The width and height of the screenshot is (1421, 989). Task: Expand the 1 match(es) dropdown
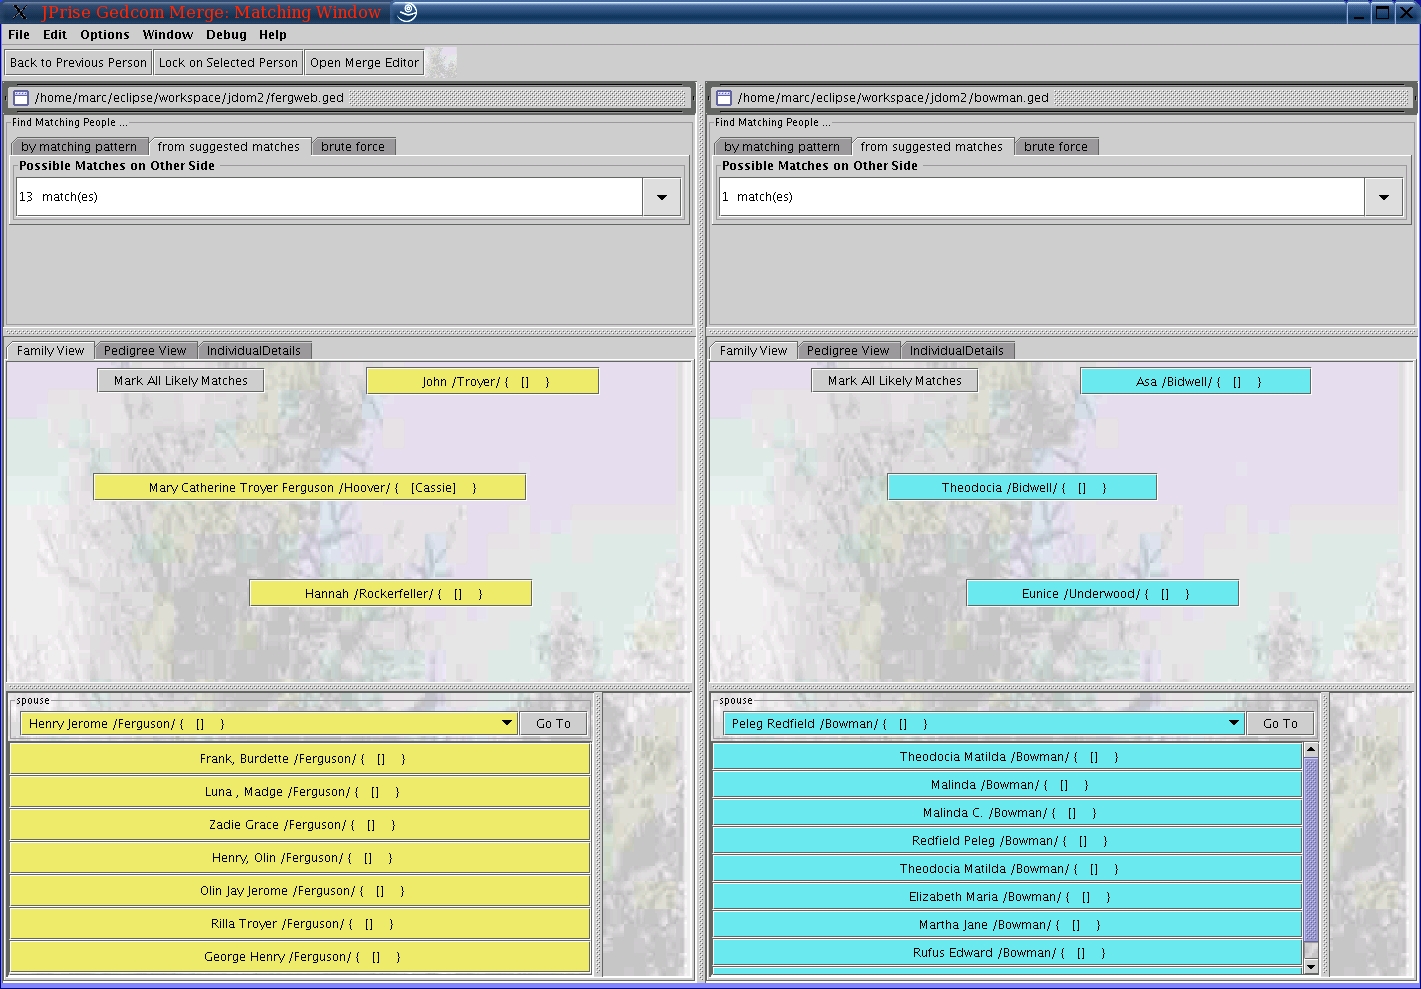tap(1383, 197)
